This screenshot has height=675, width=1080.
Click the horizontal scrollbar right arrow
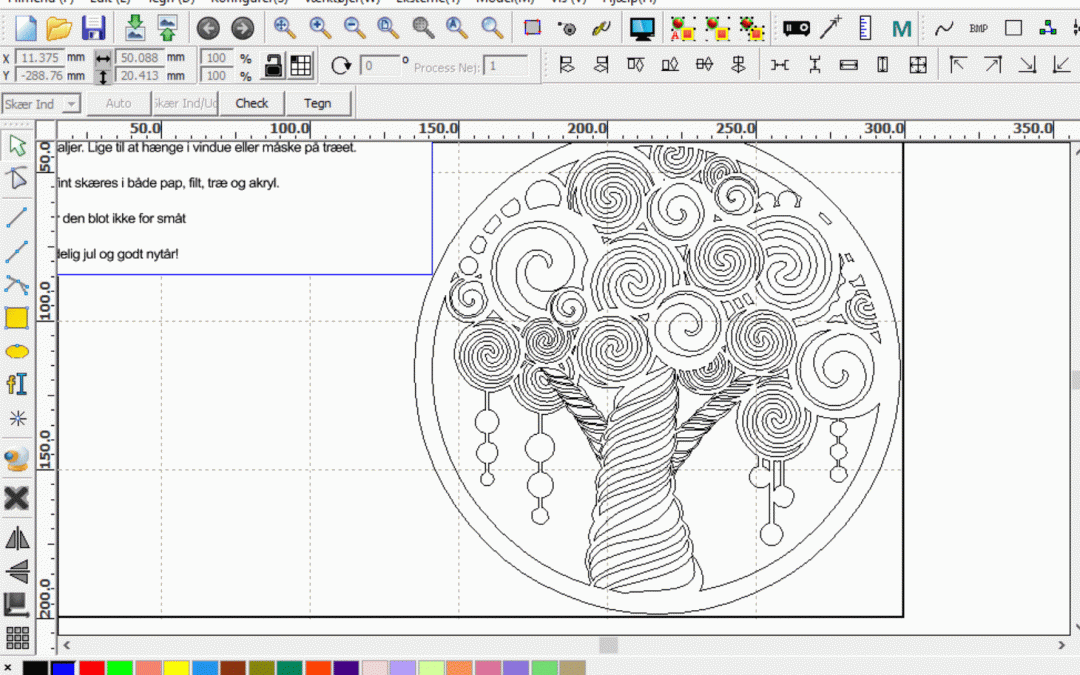pos(1061,645)
